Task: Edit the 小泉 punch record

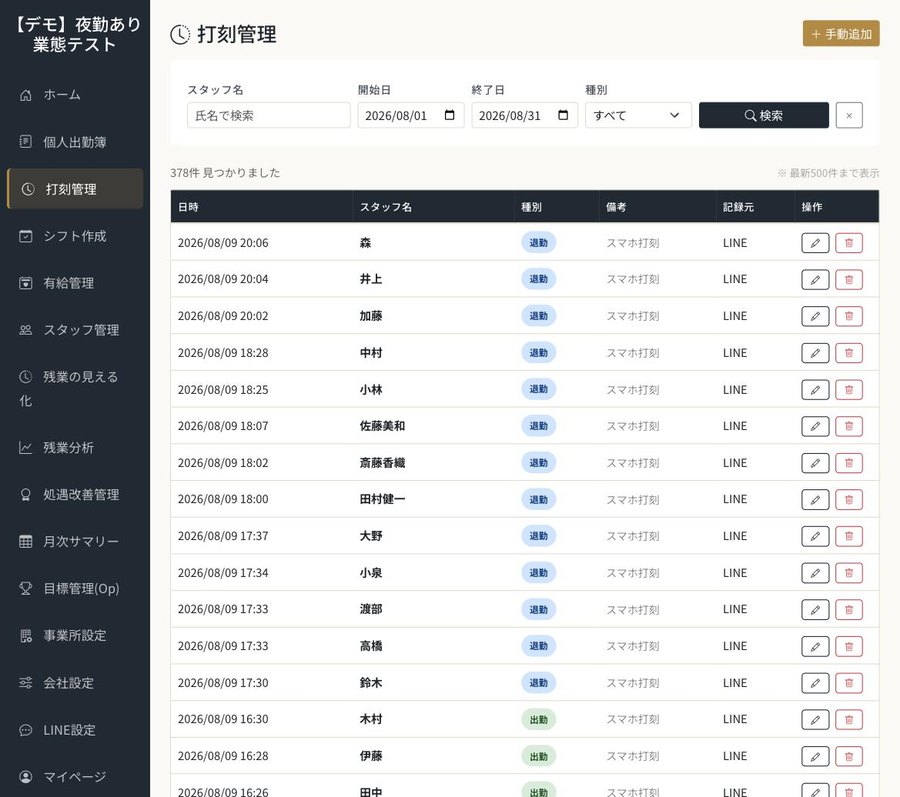Action: (814, 573)
